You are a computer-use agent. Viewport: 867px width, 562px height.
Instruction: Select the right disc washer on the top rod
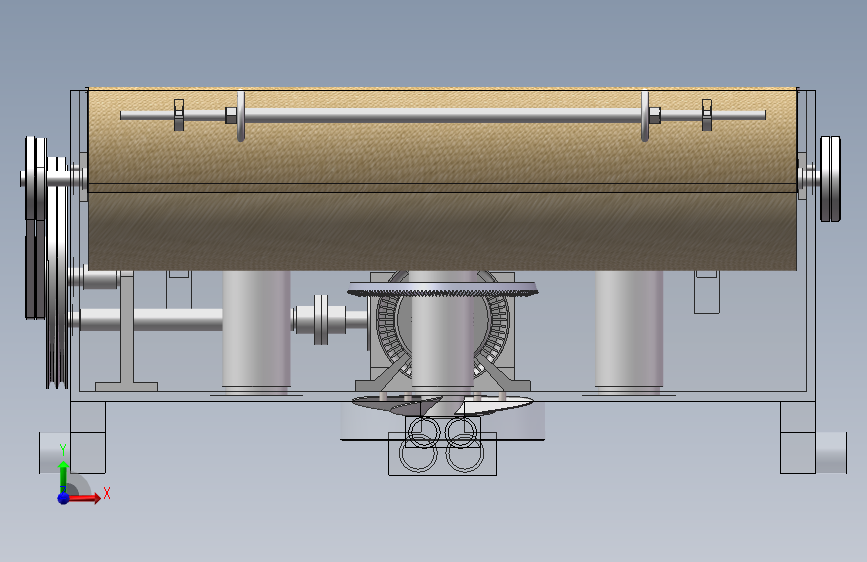pos(645,116)
